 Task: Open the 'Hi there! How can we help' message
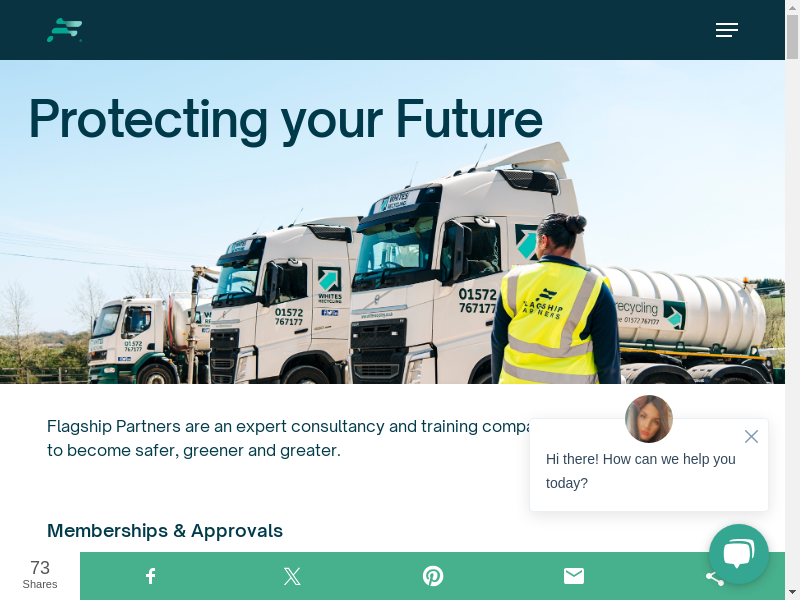coord(640,471)
